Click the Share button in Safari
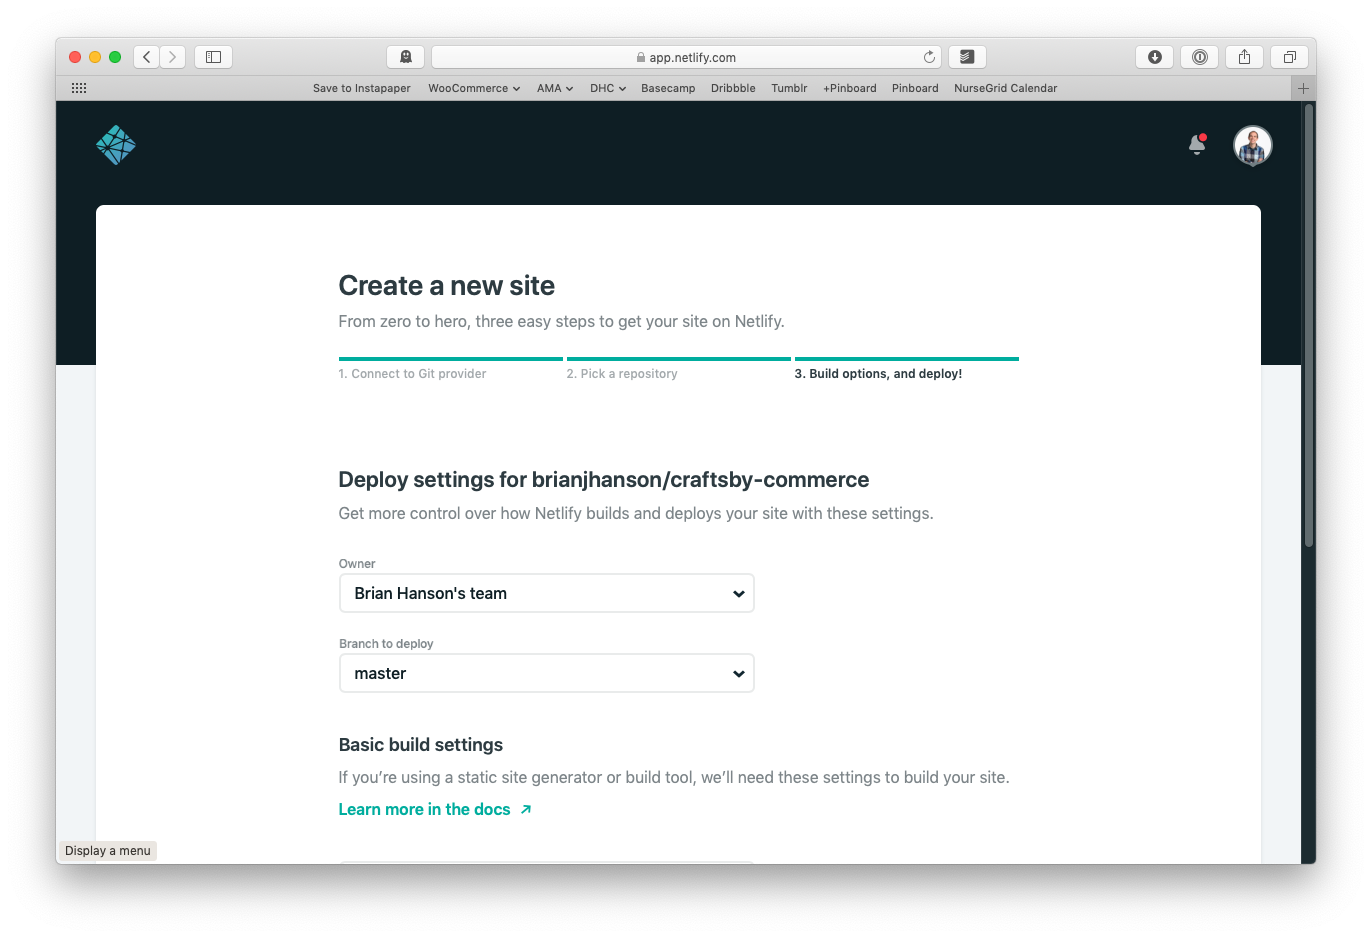The height and width of the screenshot is (938, 1372). [1244, 57]
